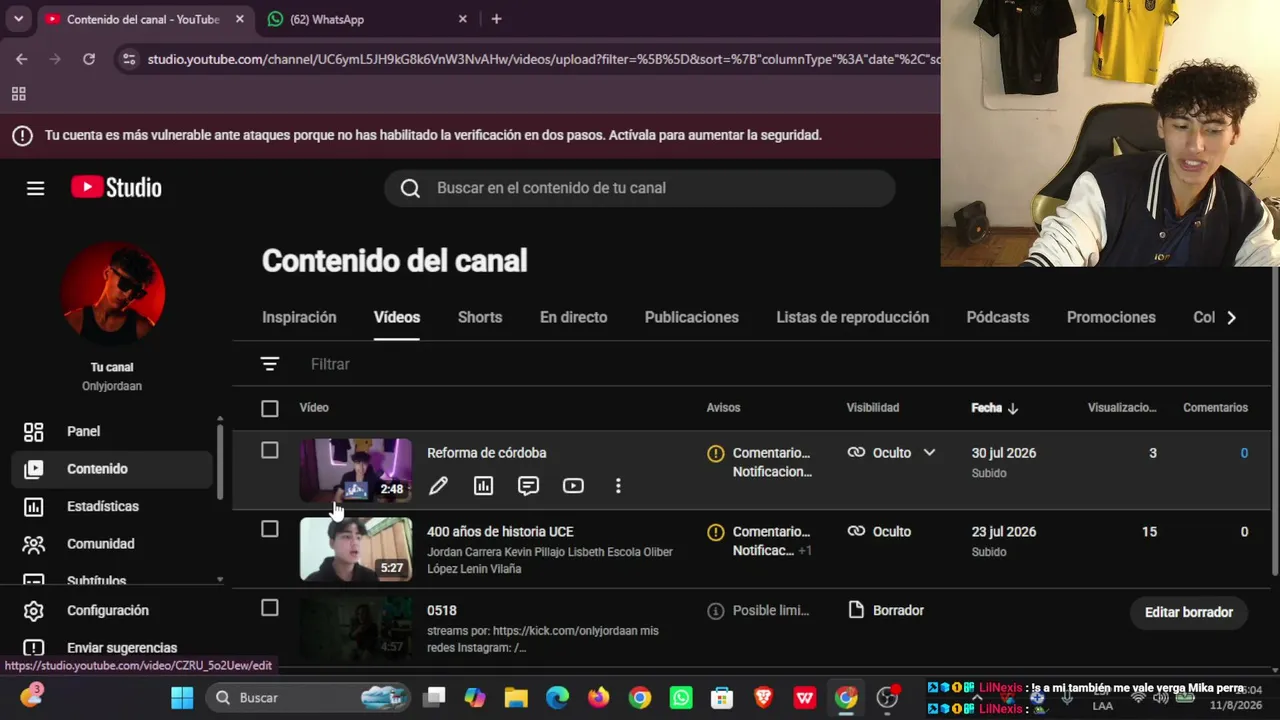Click the comments count for Reforma de córdoba
The height and width of the screenshot is (720, 1280).
tap(1244, 453)
